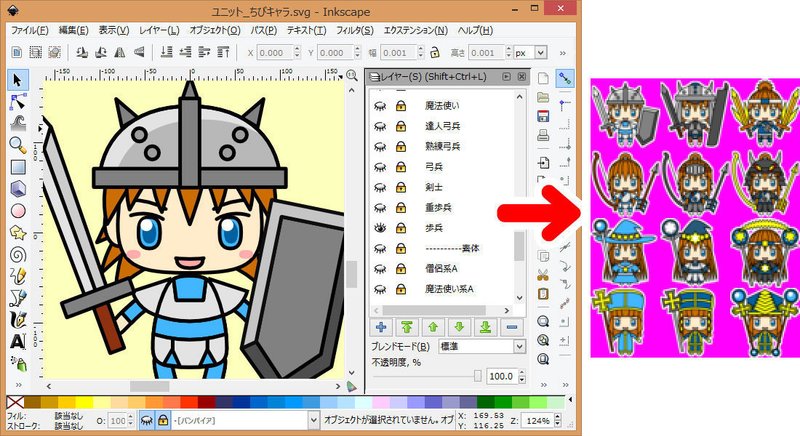The height and width of the screenshot is (436, 800).
Task: Lower selection to bottom icon
Action: point(166,52)
